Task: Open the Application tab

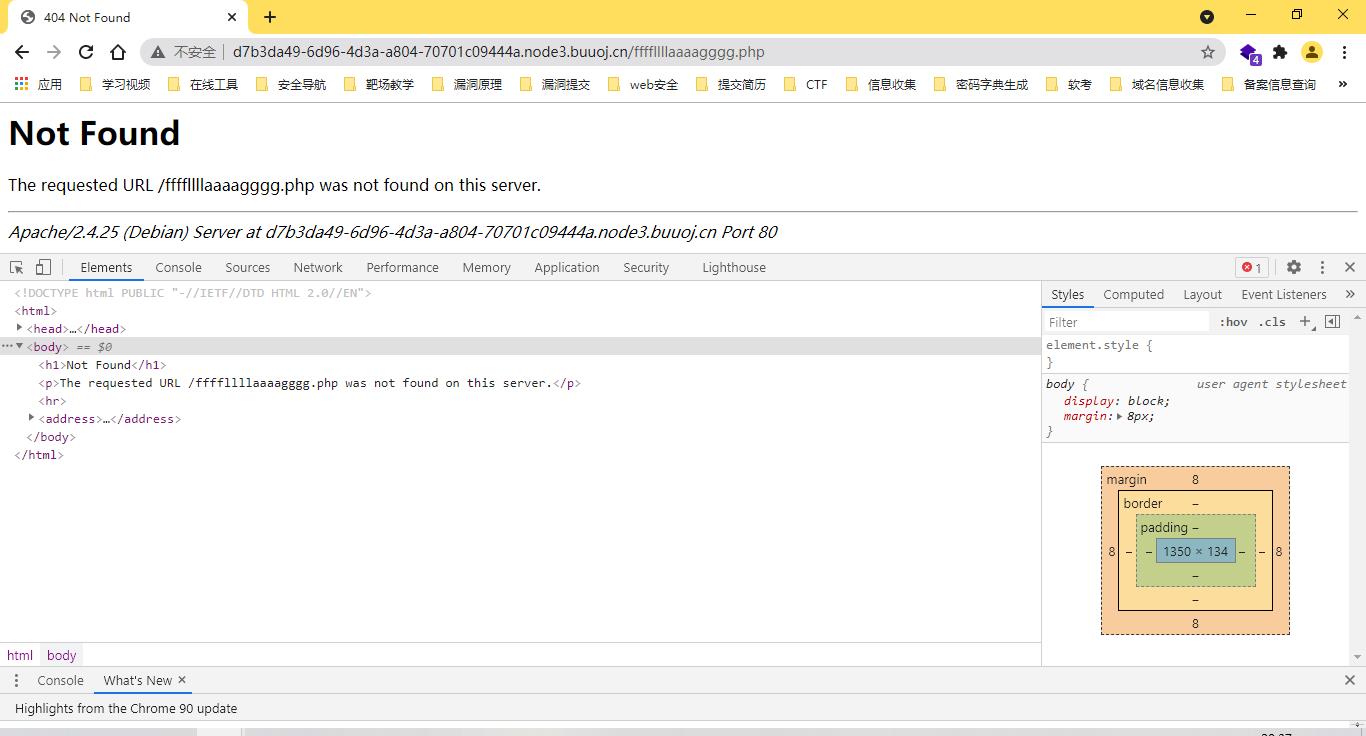Action: pyautogui.click(x=567, y=267)
